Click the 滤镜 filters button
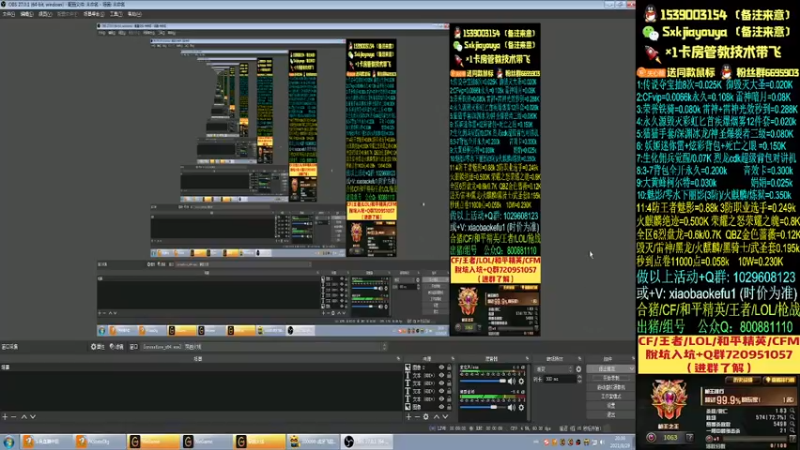Screen dimensions: 800x450 117,346
